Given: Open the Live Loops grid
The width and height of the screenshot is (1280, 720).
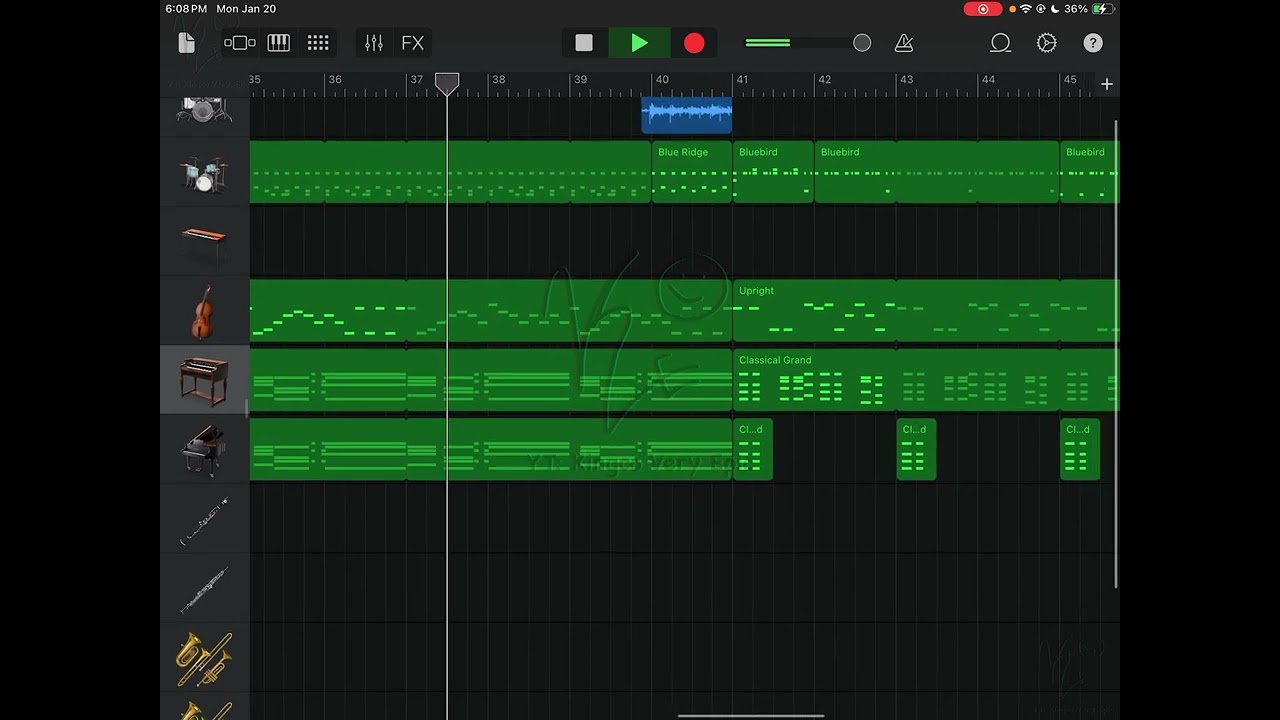Looking at the screenshot, I should pos(318,43).
